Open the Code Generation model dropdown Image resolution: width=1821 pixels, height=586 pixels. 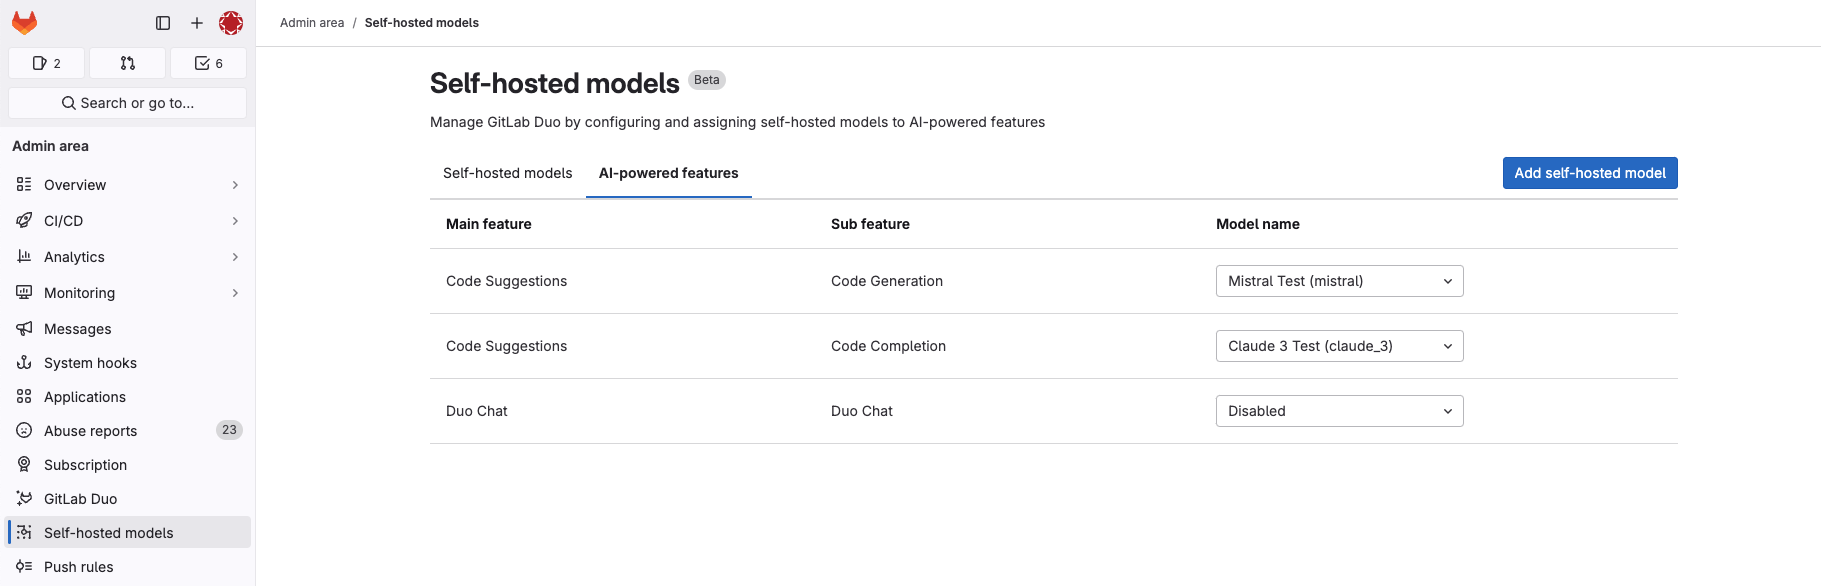(1339, 281)
